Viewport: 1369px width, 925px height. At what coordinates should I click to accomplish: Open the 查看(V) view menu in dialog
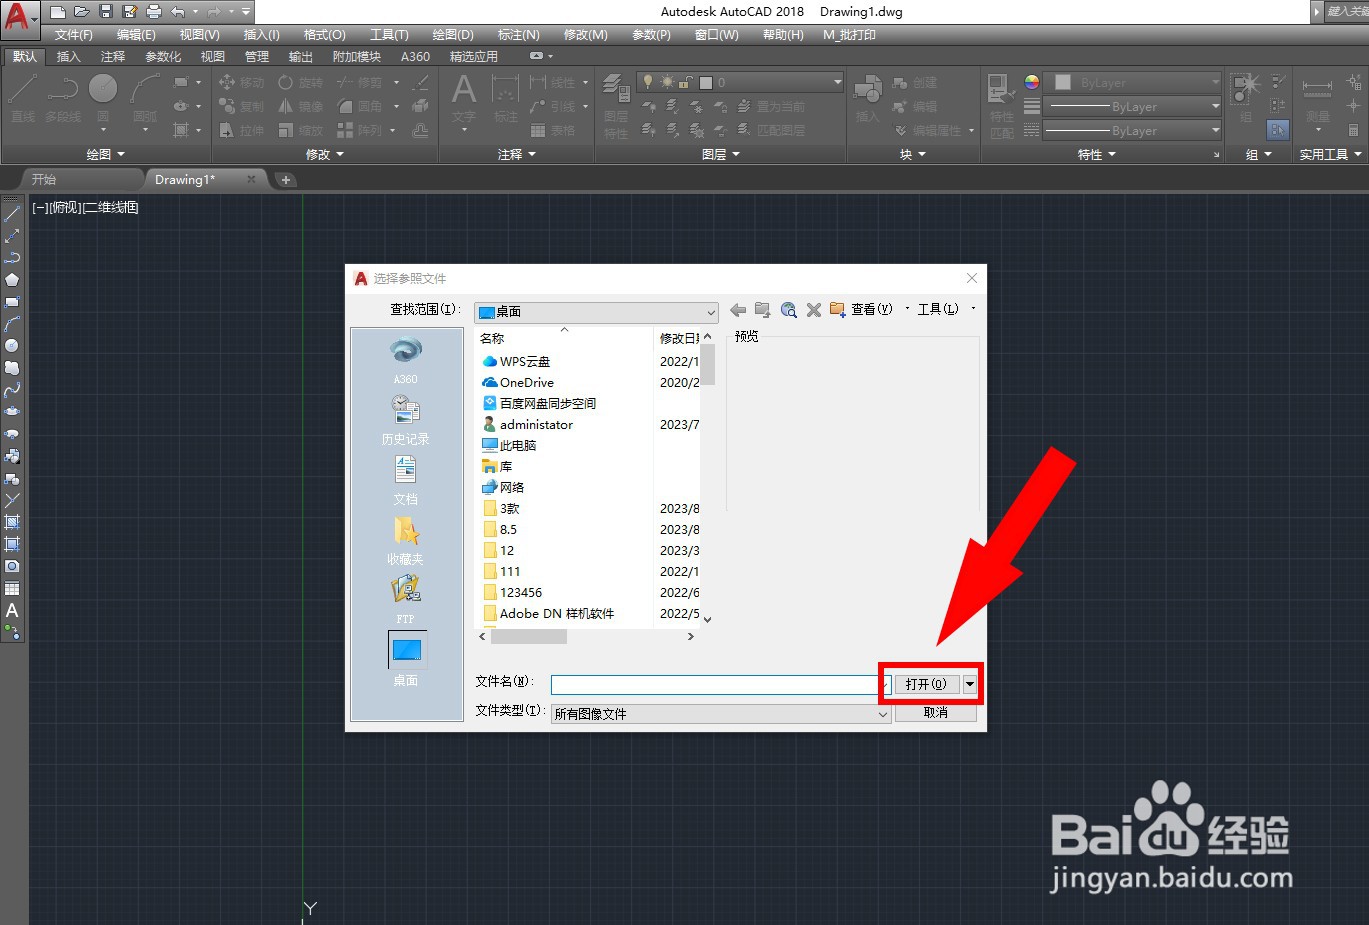pos(871,310)
